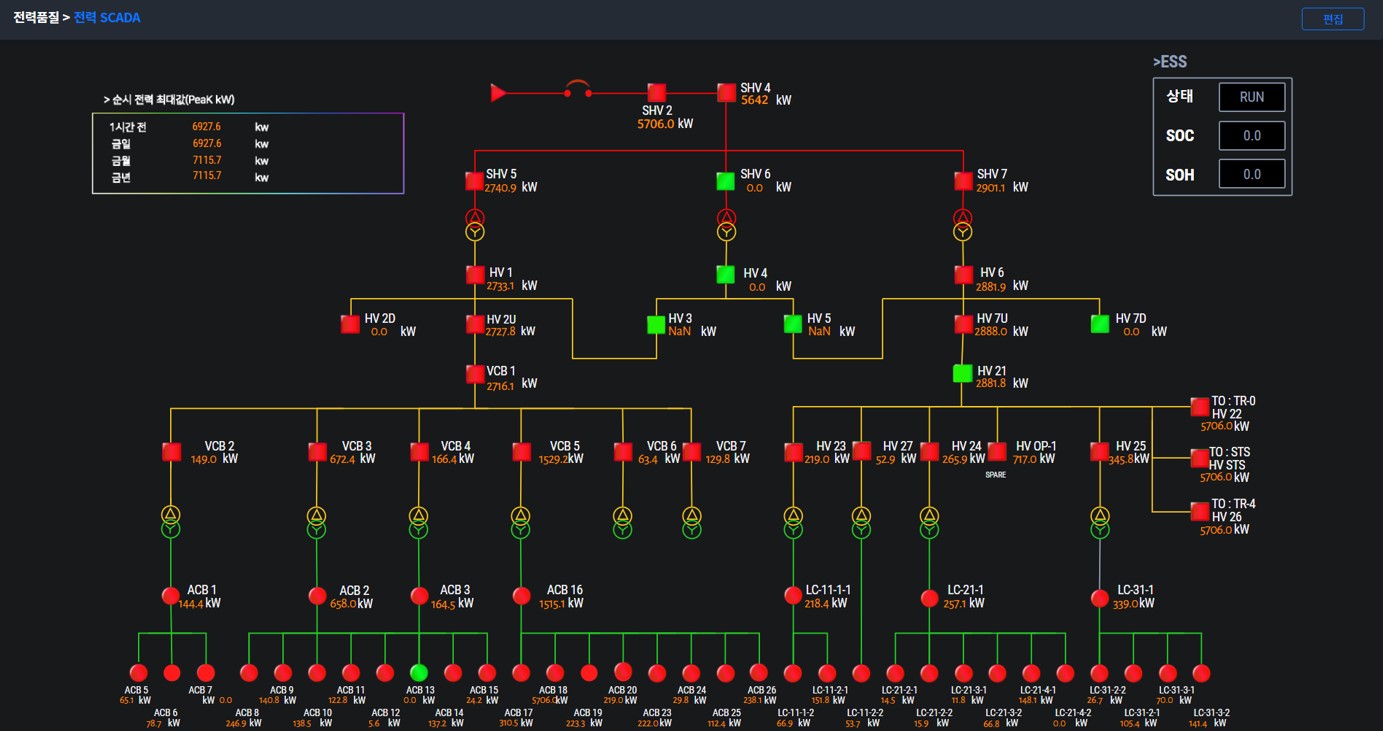
Task: Click the ESS SOC value field
Action: tap(1251, 135)
